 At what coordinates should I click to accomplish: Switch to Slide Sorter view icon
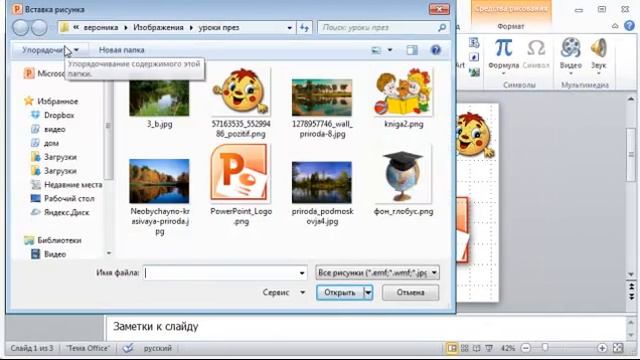pyautogui.click(x=464, y=348)
